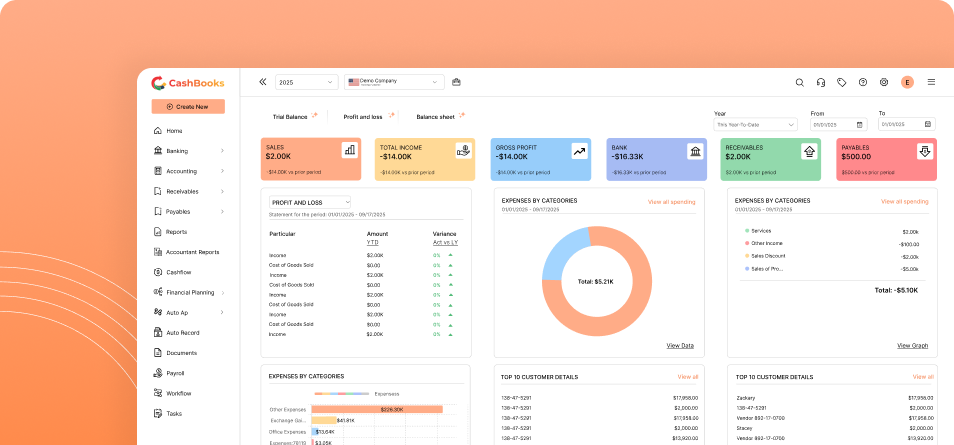Click the red Other Income legend dot
The height and width of the screenshot is (445, 954).
pos(747,243)
